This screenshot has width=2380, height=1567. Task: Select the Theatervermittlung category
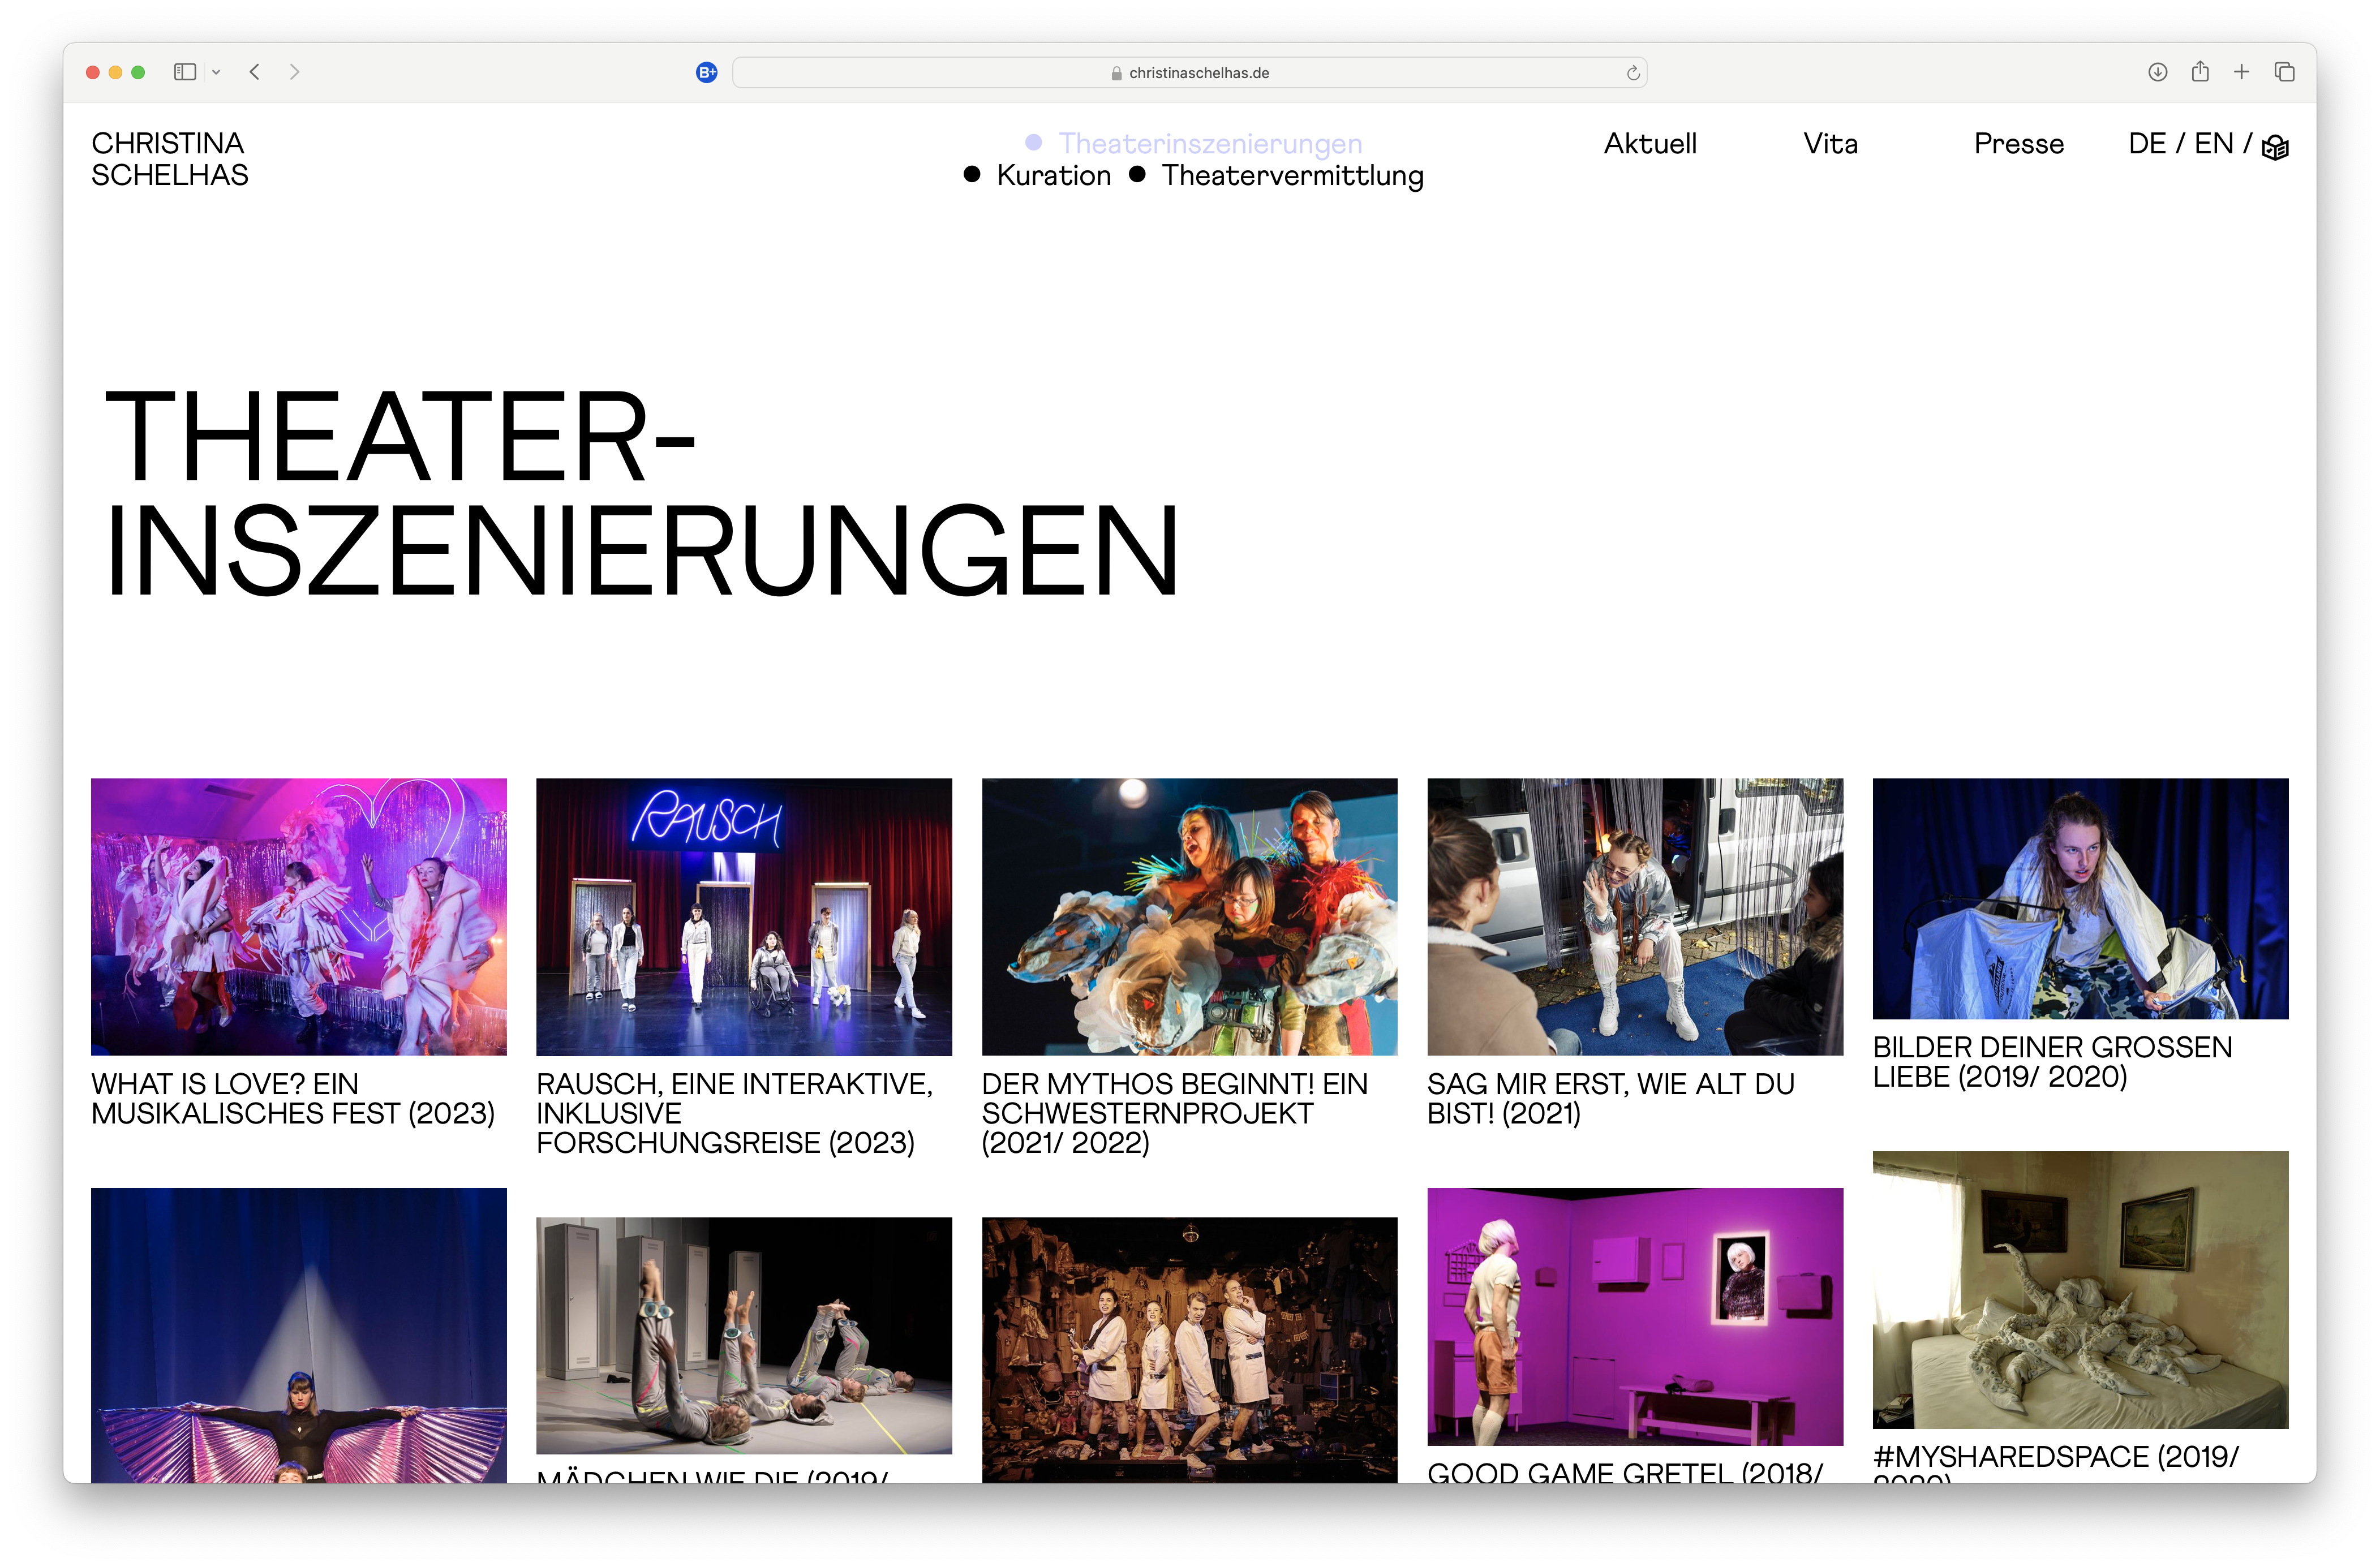pos(1292,176)
